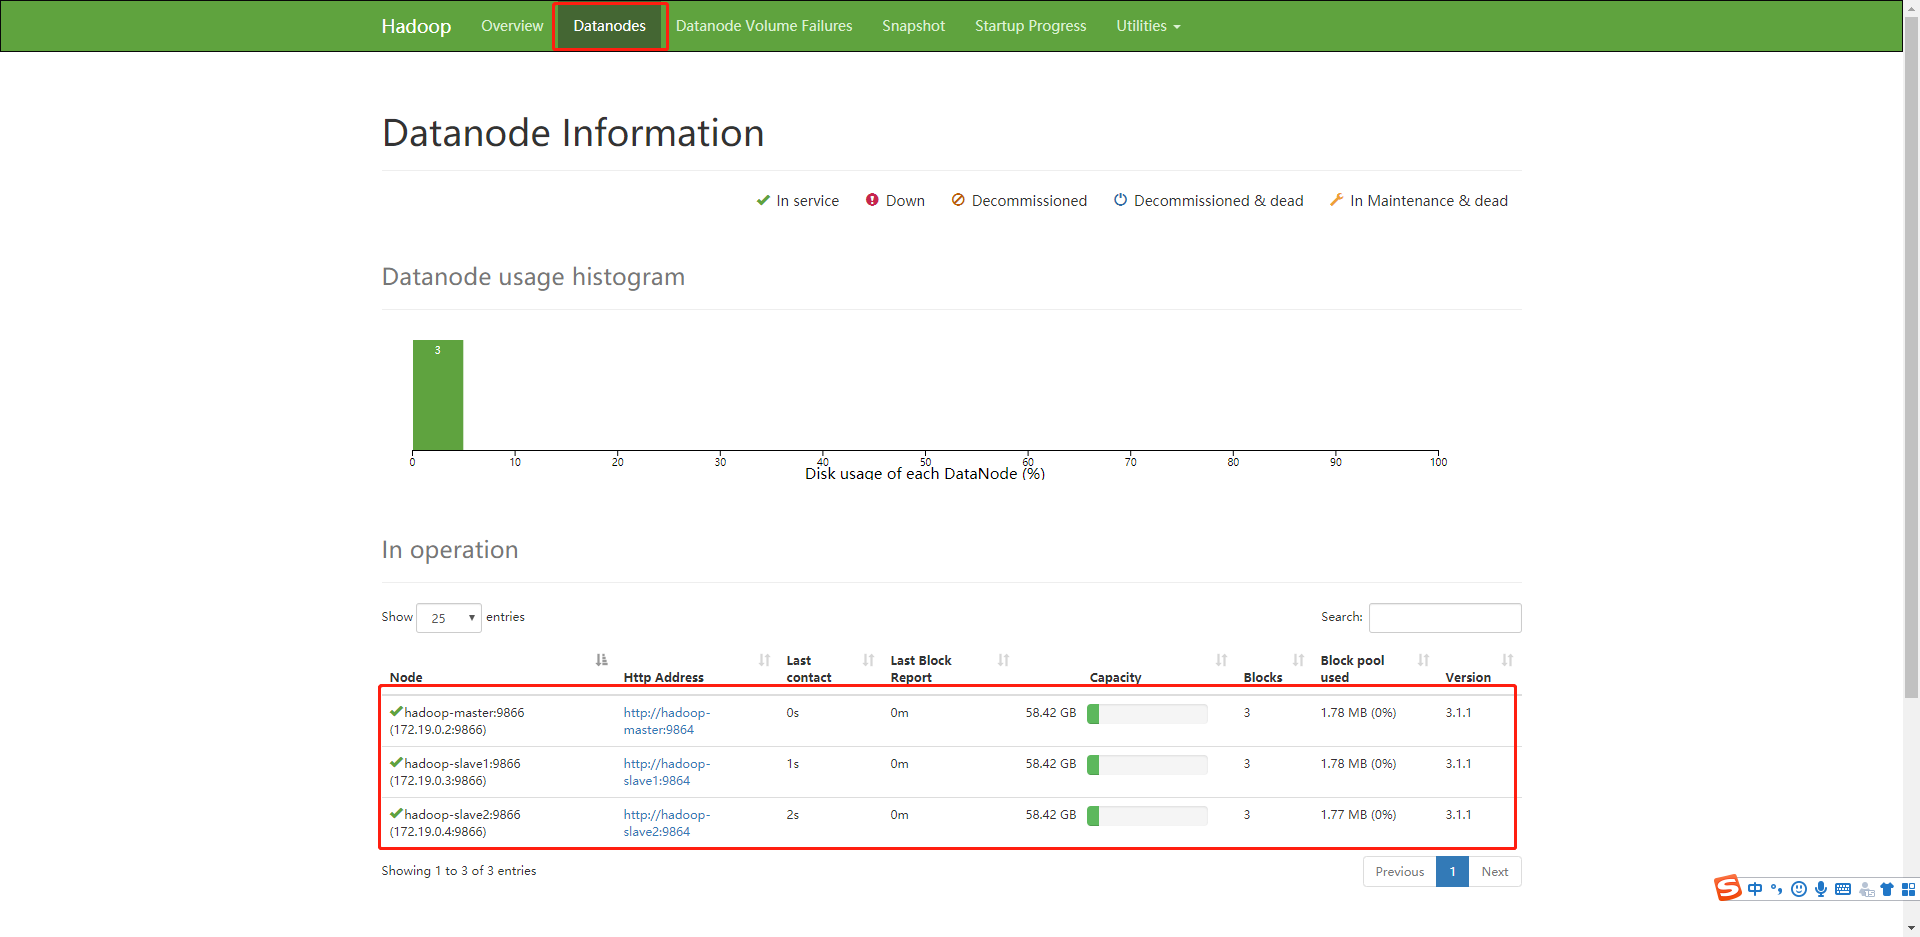The width and height of the screenshot is (1920, 937).
Task: Click the hadoop-master in-service checkmark
Action: click(x=396, y=712)
